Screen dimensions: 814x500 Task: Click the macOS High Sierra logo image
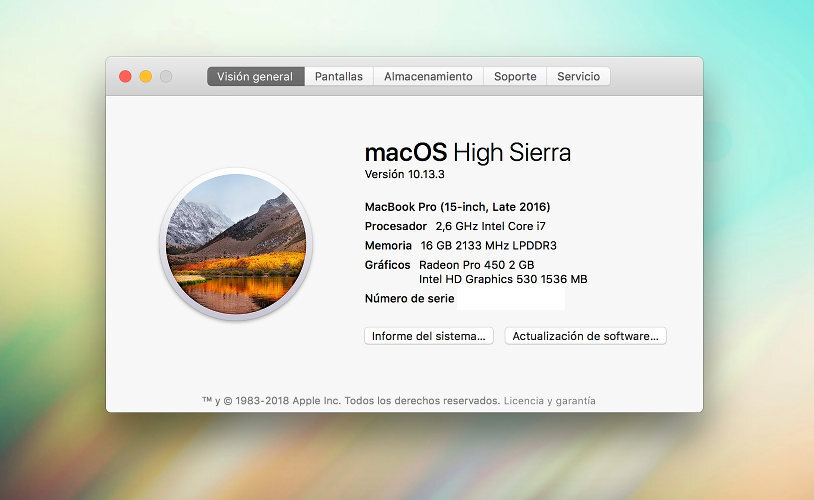tap(236, 244)
